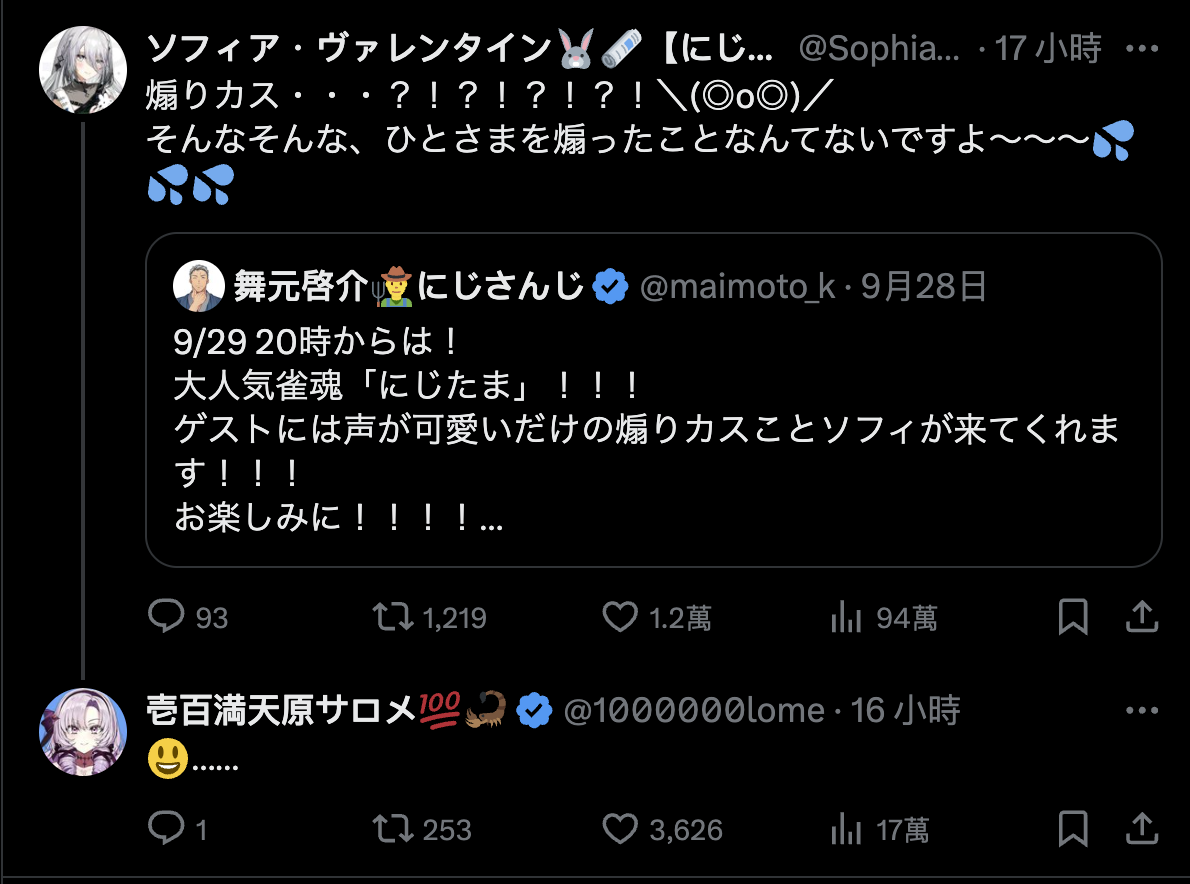View analytics showing 94萬 views
Screen dimensions: 1190x884
click(x=846, y=618)
